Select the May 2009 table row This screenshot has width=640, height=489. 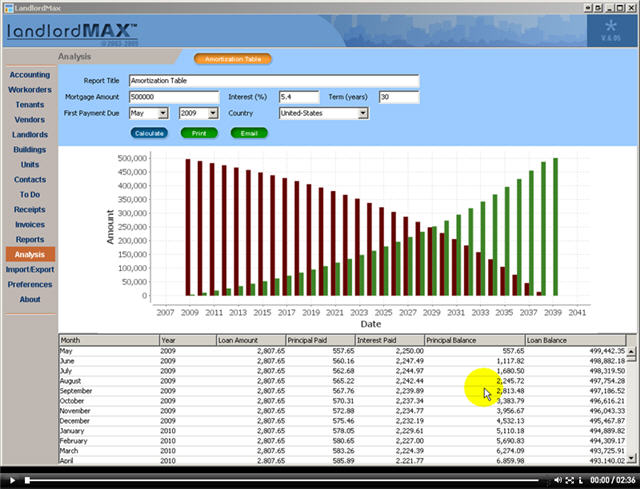pyautogui.click(x=342, y=351)
